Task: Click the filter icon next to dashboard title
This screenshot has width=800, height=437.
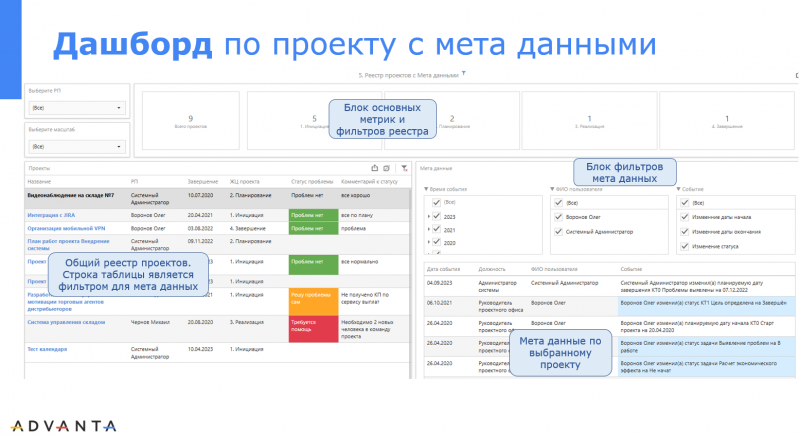Action: tap(464, 74)
